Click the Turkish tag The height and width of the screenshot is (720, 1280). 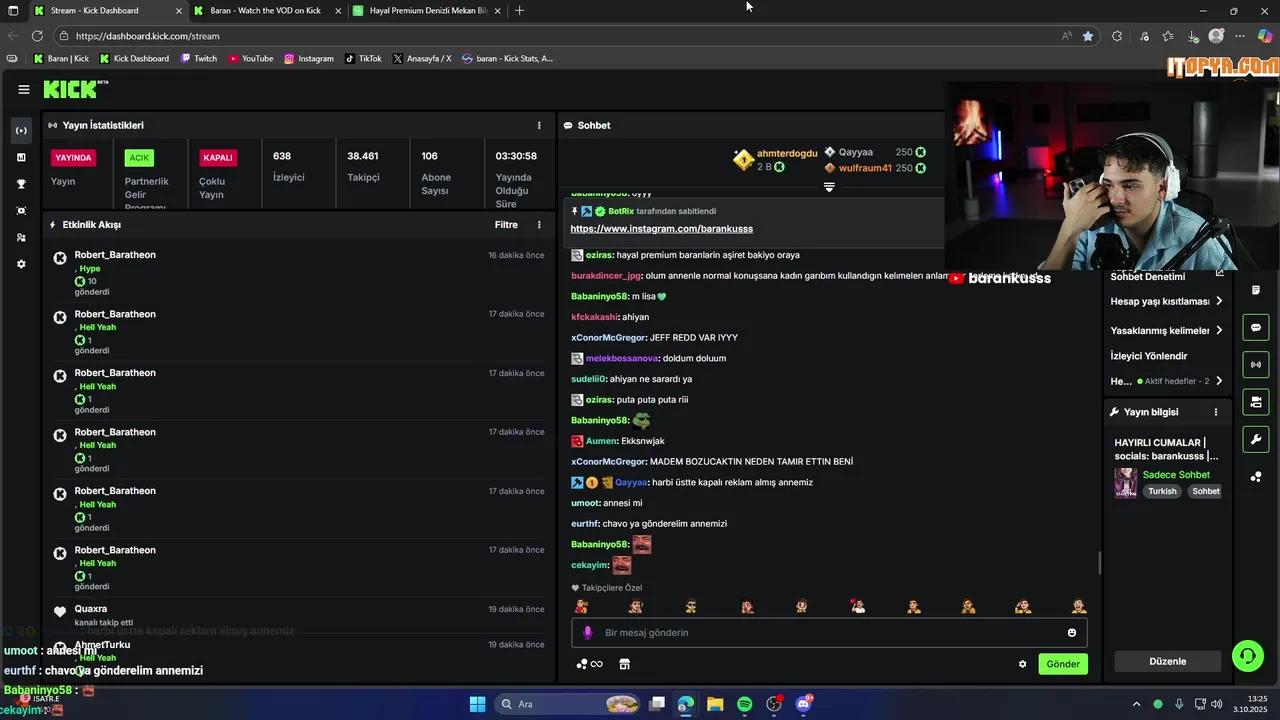tap(1162, 491)
